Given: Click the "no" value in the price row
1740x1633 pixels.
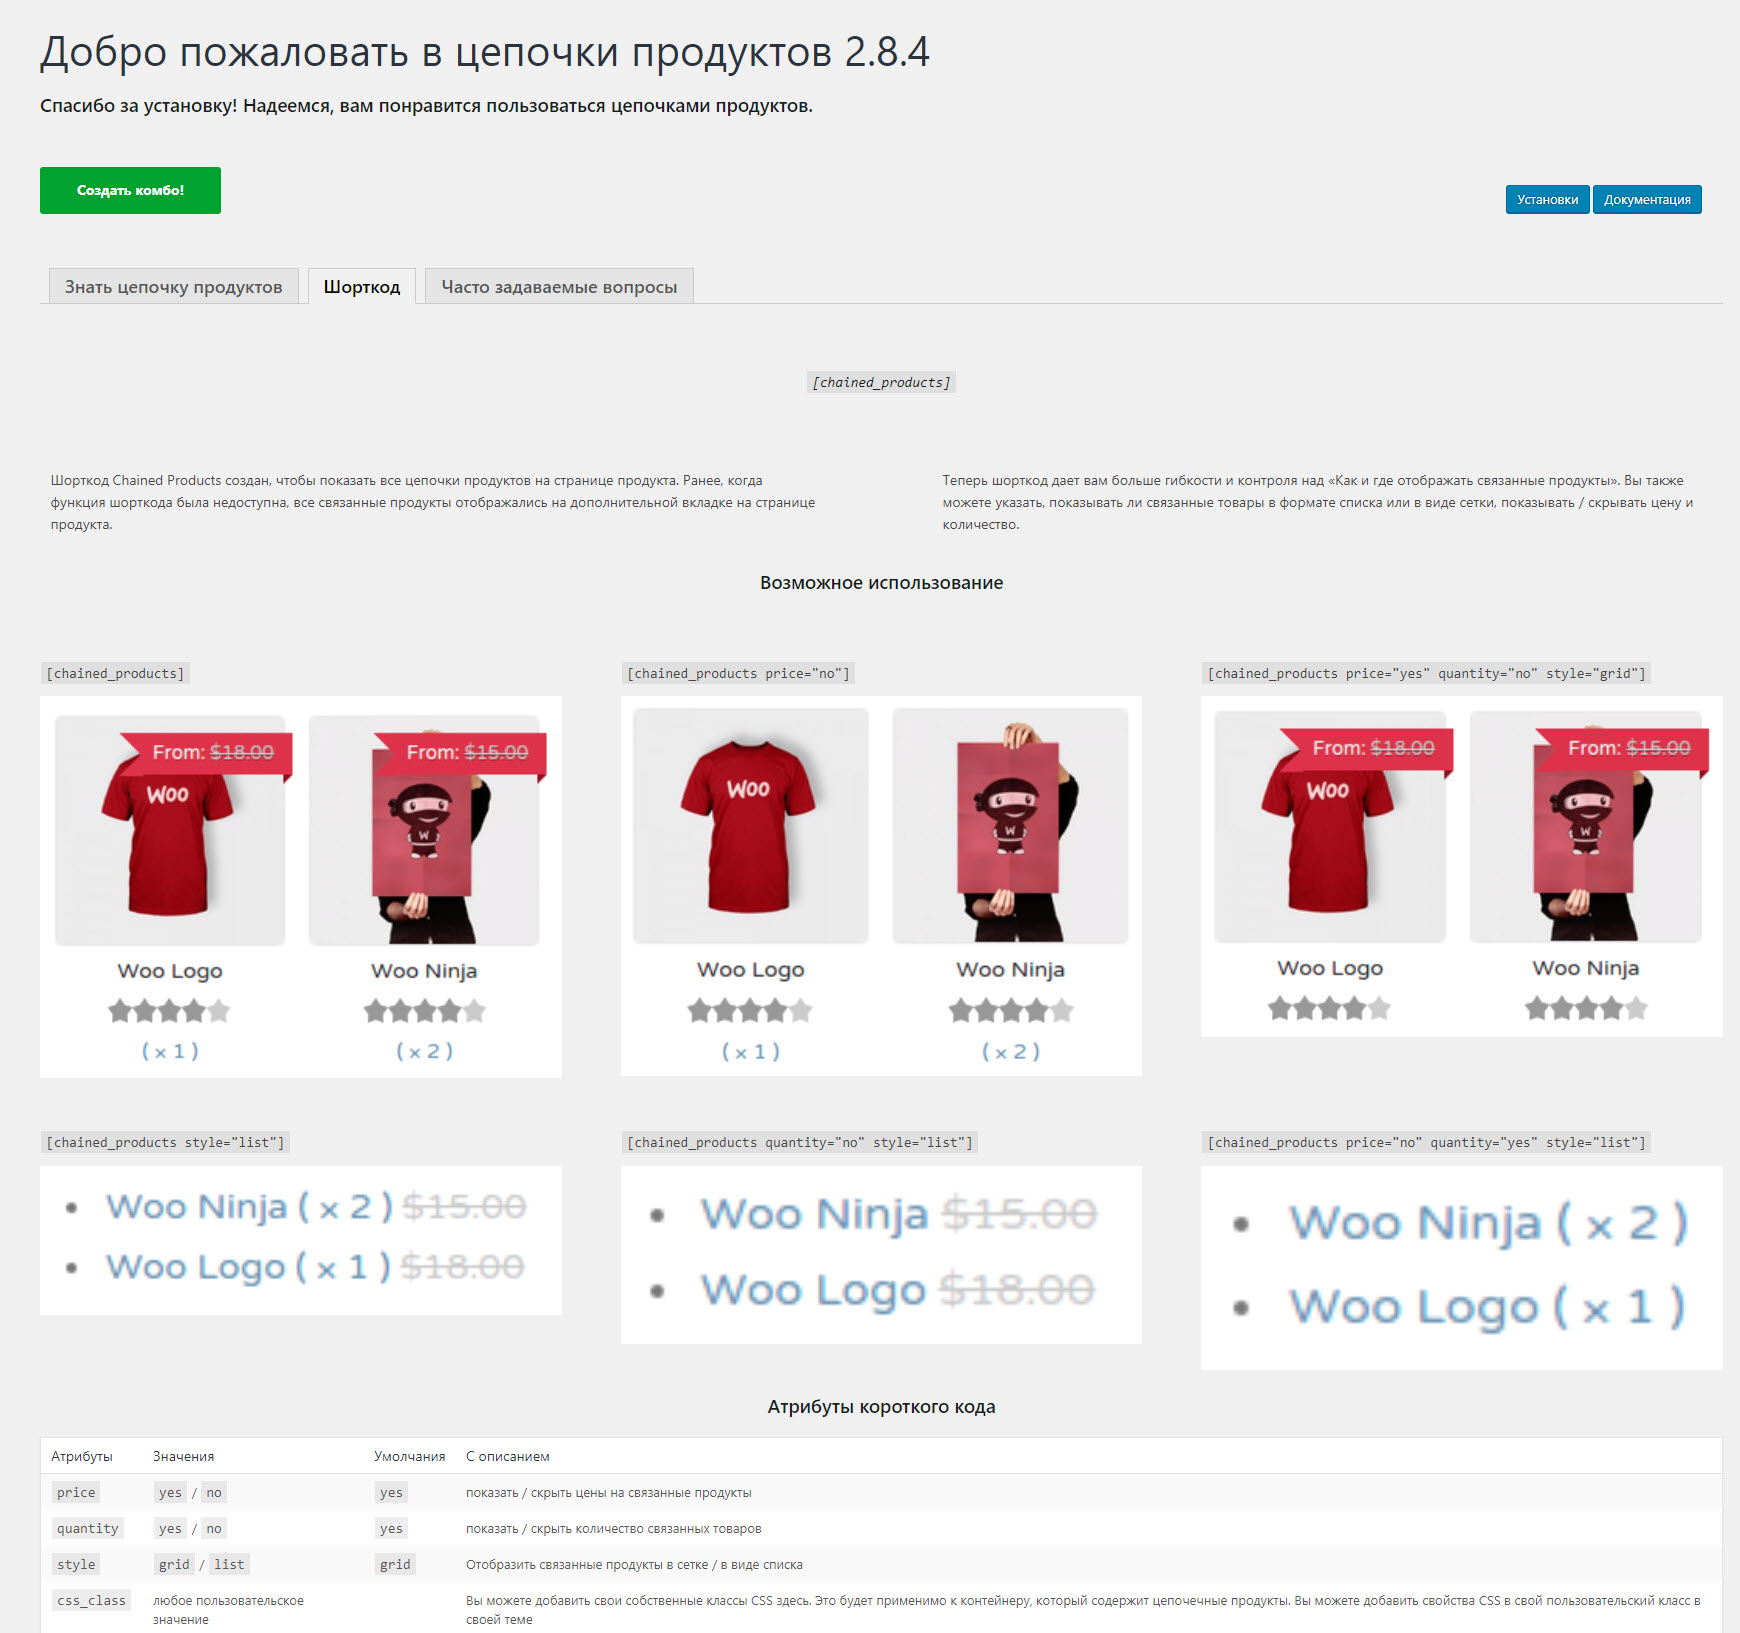Looking at the screenshot, I should tap(214, 1492).
